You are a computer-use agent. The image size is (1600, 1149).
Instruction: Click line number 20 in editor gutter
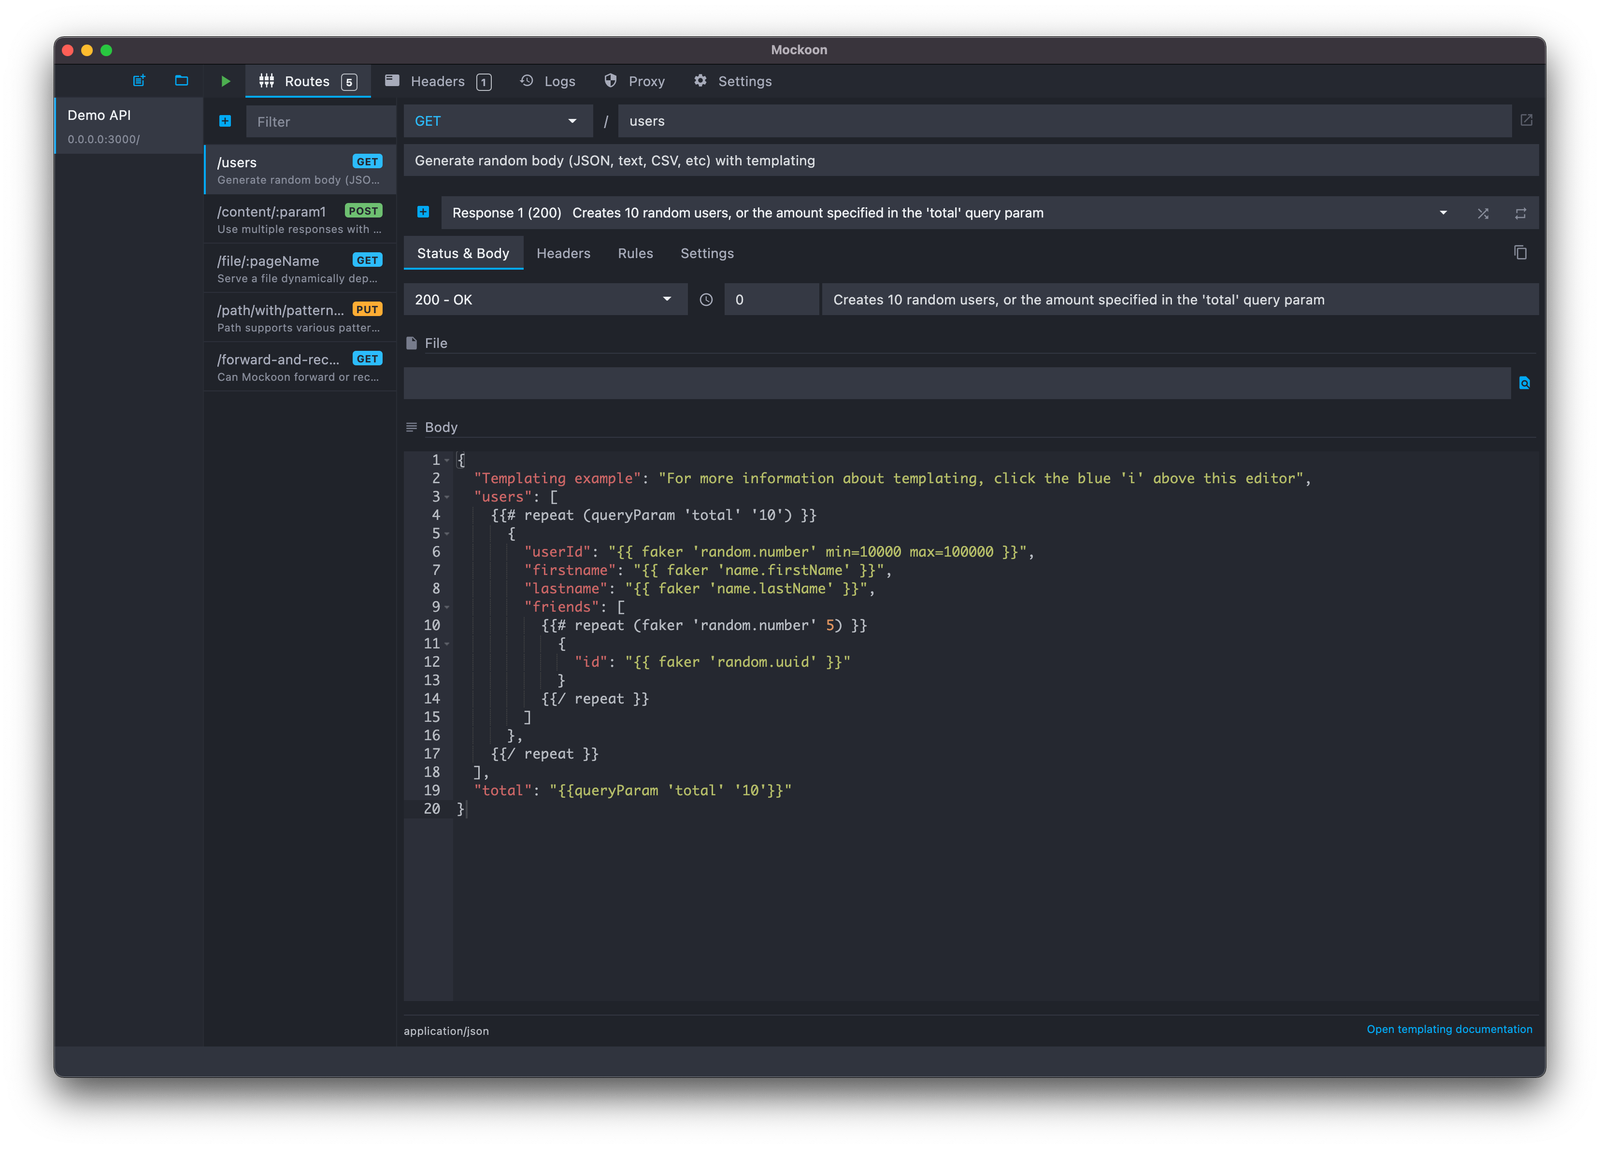click(x=431, y=809)
